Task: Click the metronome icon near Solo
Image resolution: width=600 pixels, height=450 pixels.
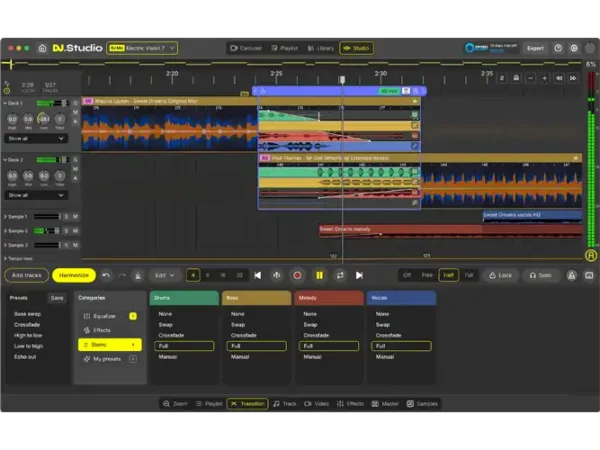Action: pos(571,275)
